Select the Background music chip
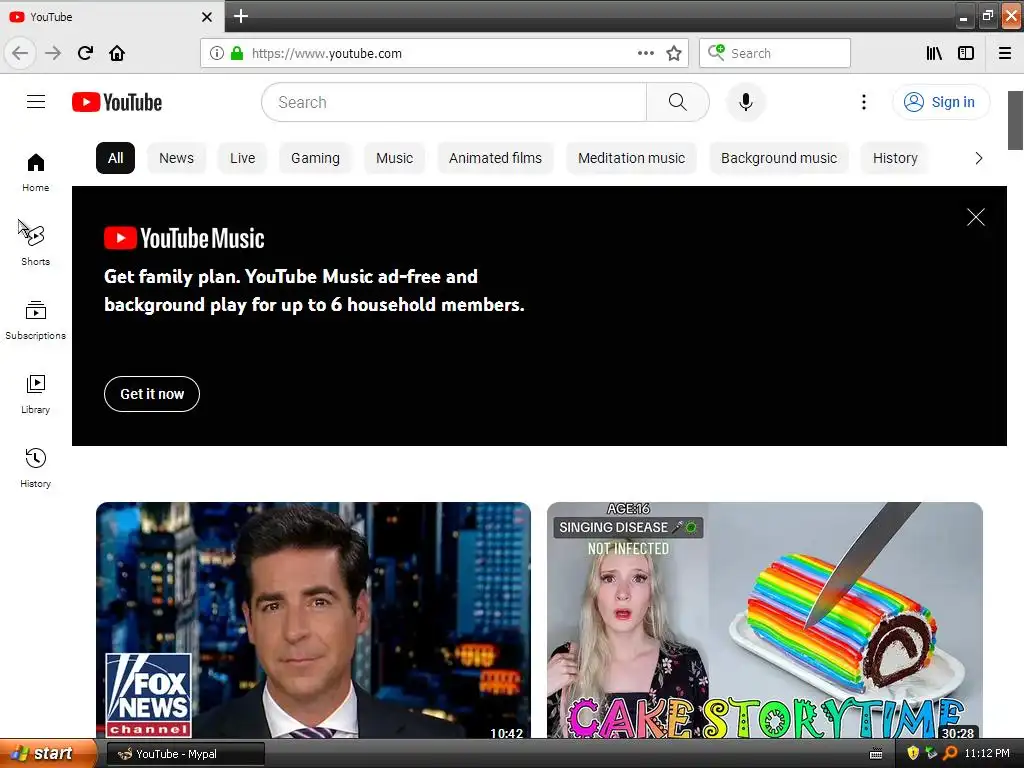The height and width of the screenshot is (768, 1024). [x=778, y=158]
